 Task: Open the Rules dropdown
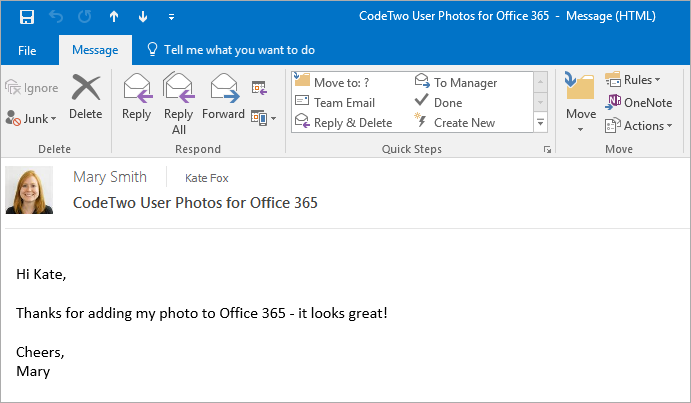click(633, 80)
